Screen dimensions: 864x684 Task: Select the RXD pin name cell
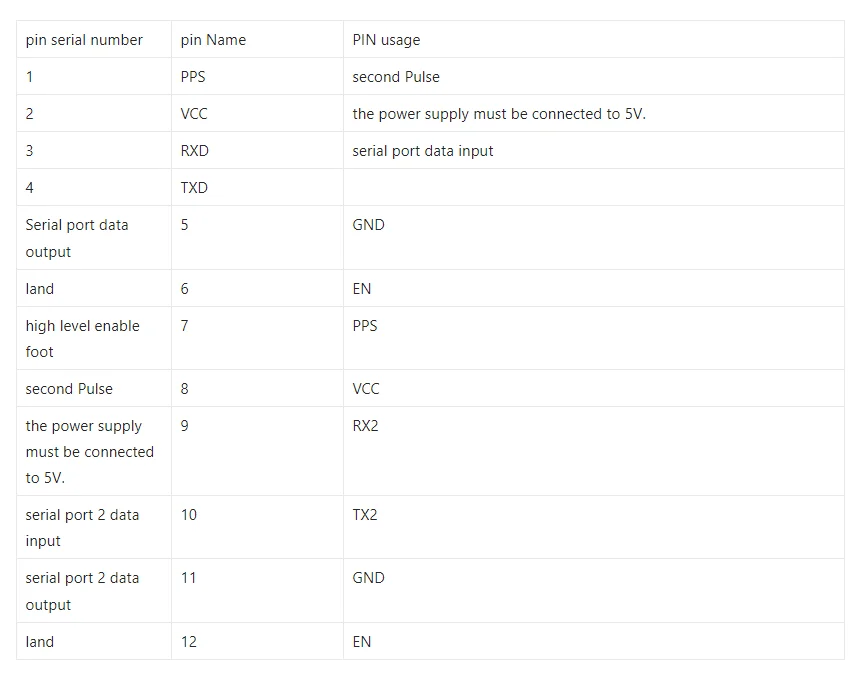click(257, 150)
